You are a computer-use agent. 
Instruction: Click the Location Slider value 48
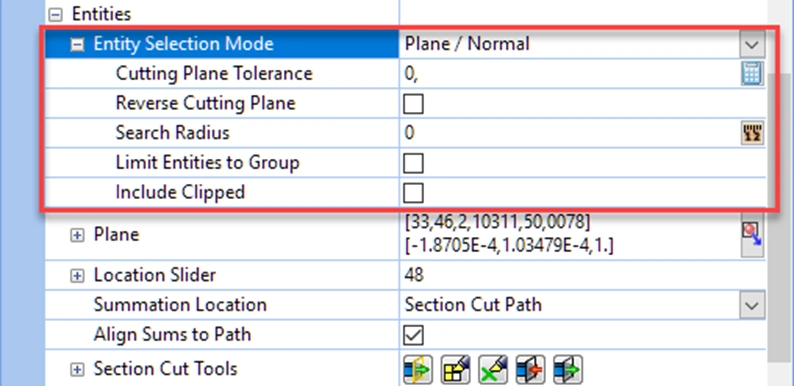pos(414,275)
